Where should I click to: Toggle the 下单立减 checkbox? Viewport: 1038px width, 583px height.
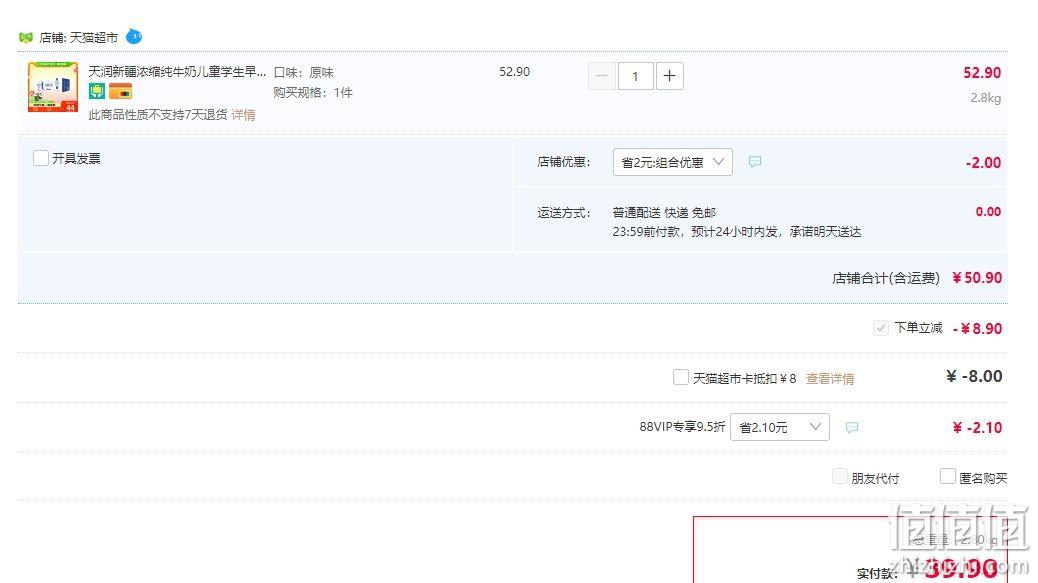(880, 328)
